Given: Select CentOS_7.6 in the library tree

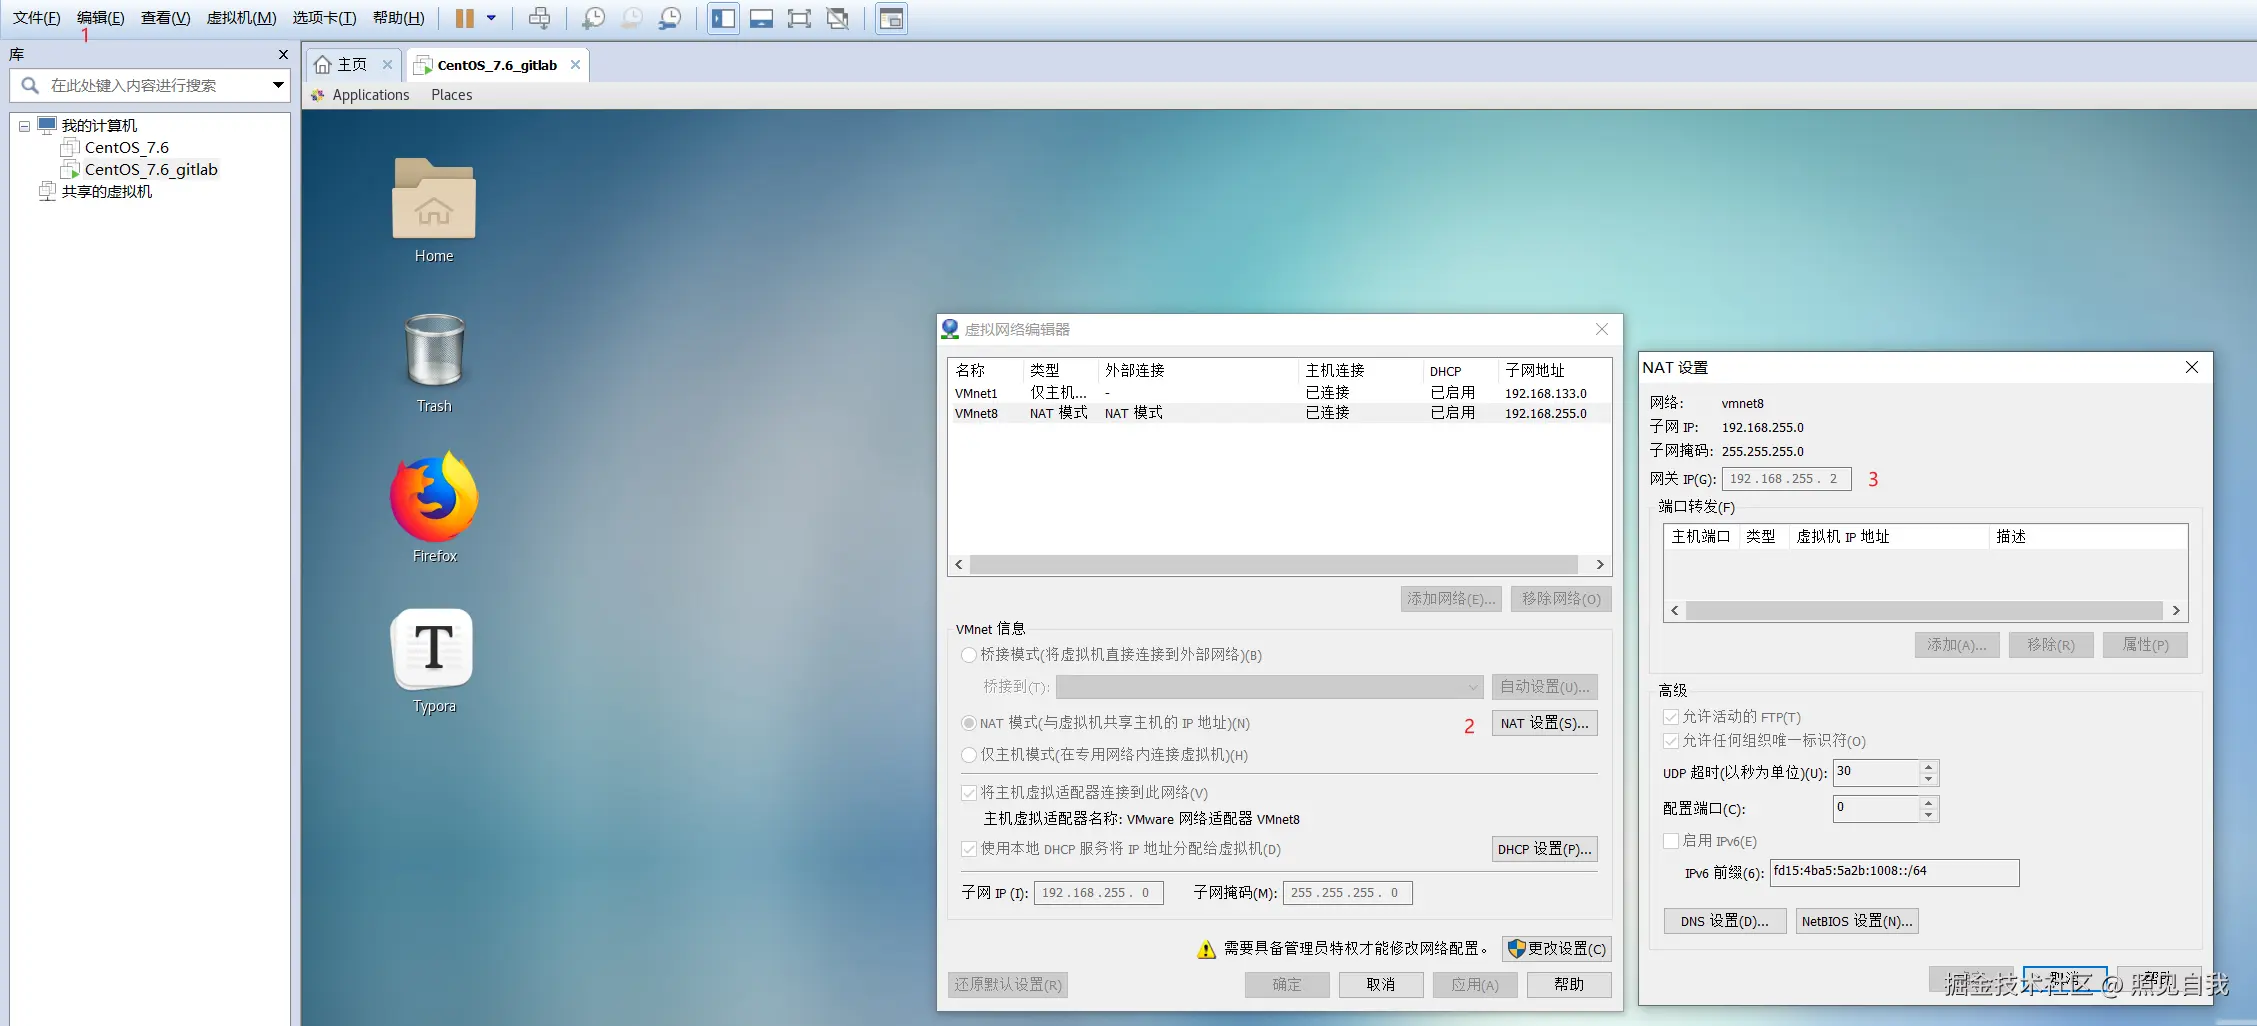Looking at the screenshot, I should click(126, 147).
